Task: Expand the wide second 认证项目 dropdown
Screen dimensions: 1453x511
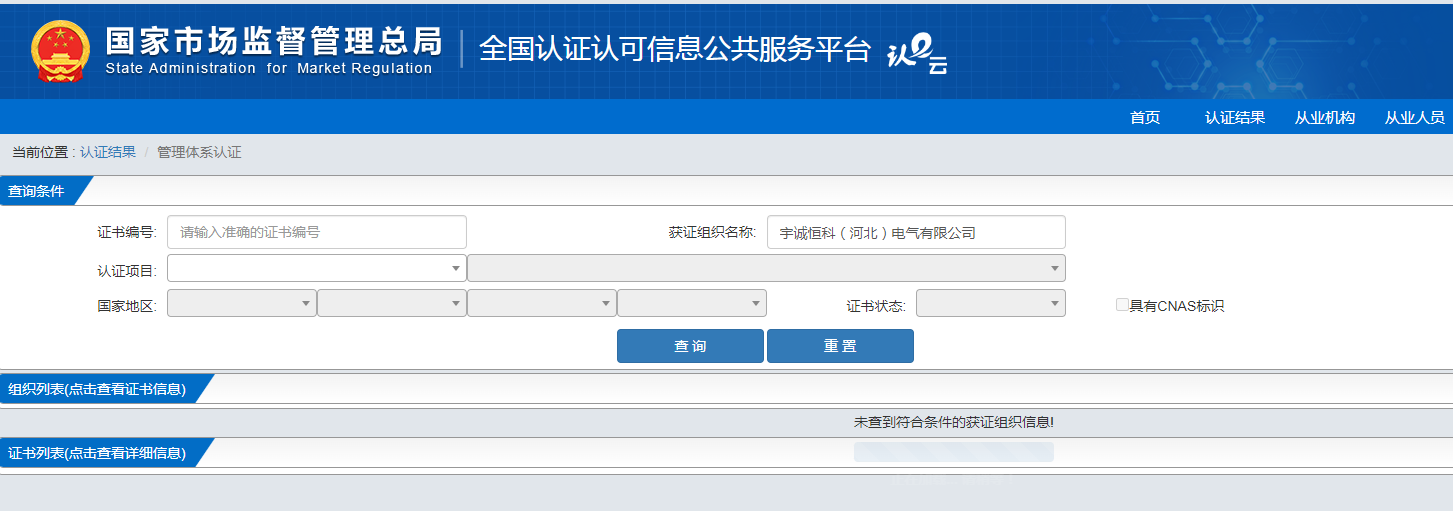Action: (x=766, y=268)
